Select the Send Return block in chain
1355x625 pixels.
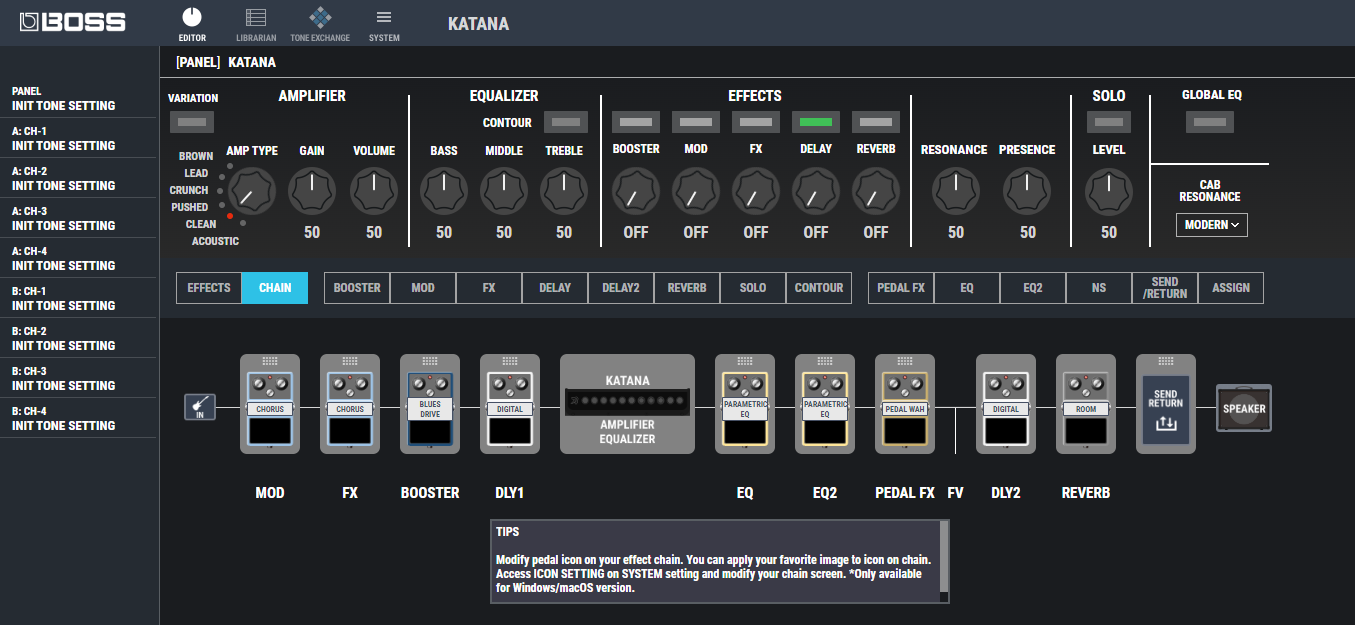click(x=1166, y=404)
